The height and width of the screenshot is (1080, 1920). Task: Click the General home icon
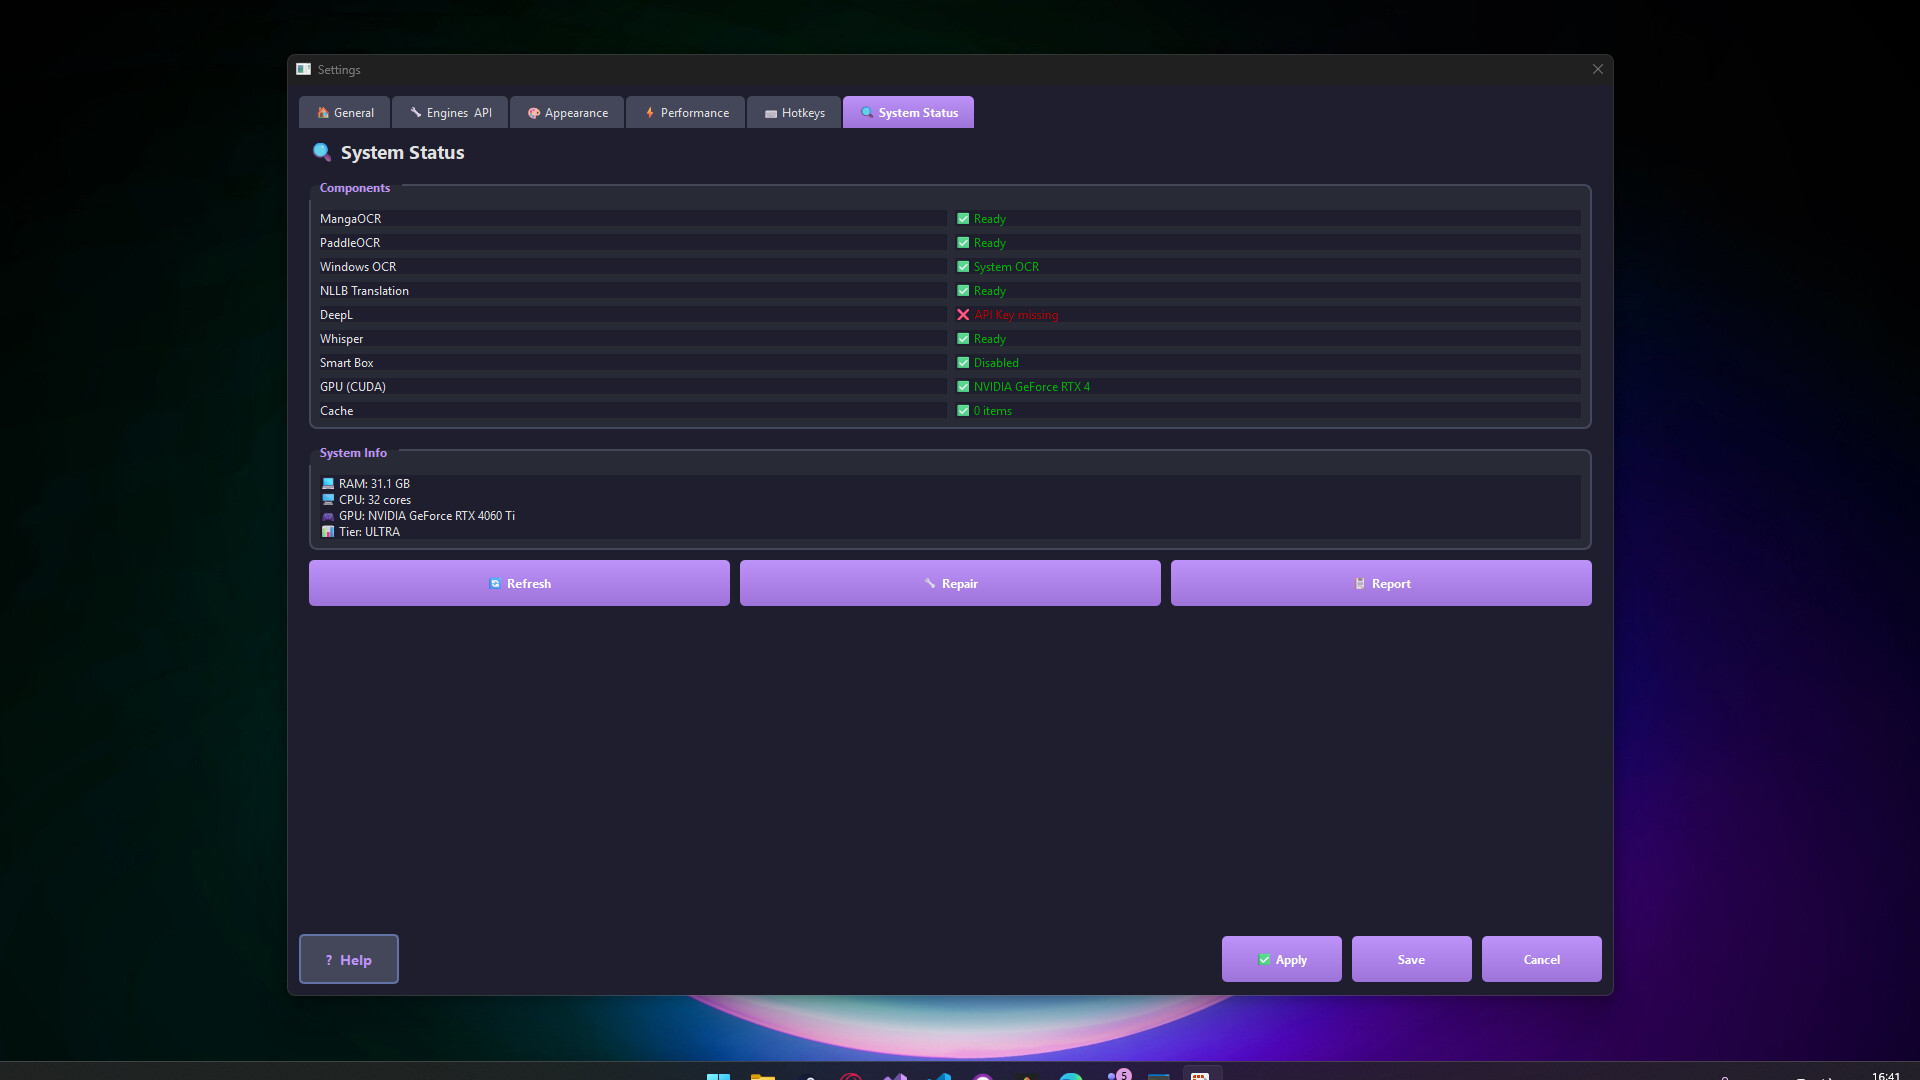(325, 112)
